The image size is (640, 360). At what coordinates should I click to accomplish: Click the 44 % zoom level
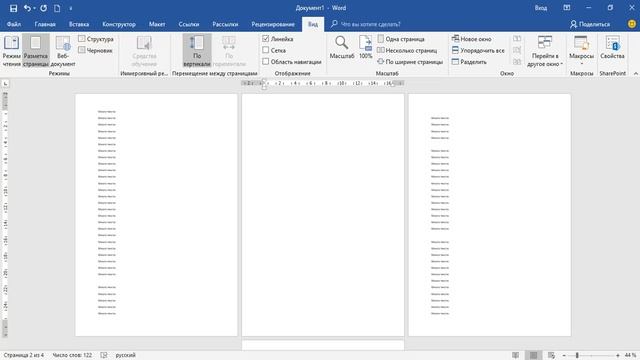pos(630,356)
